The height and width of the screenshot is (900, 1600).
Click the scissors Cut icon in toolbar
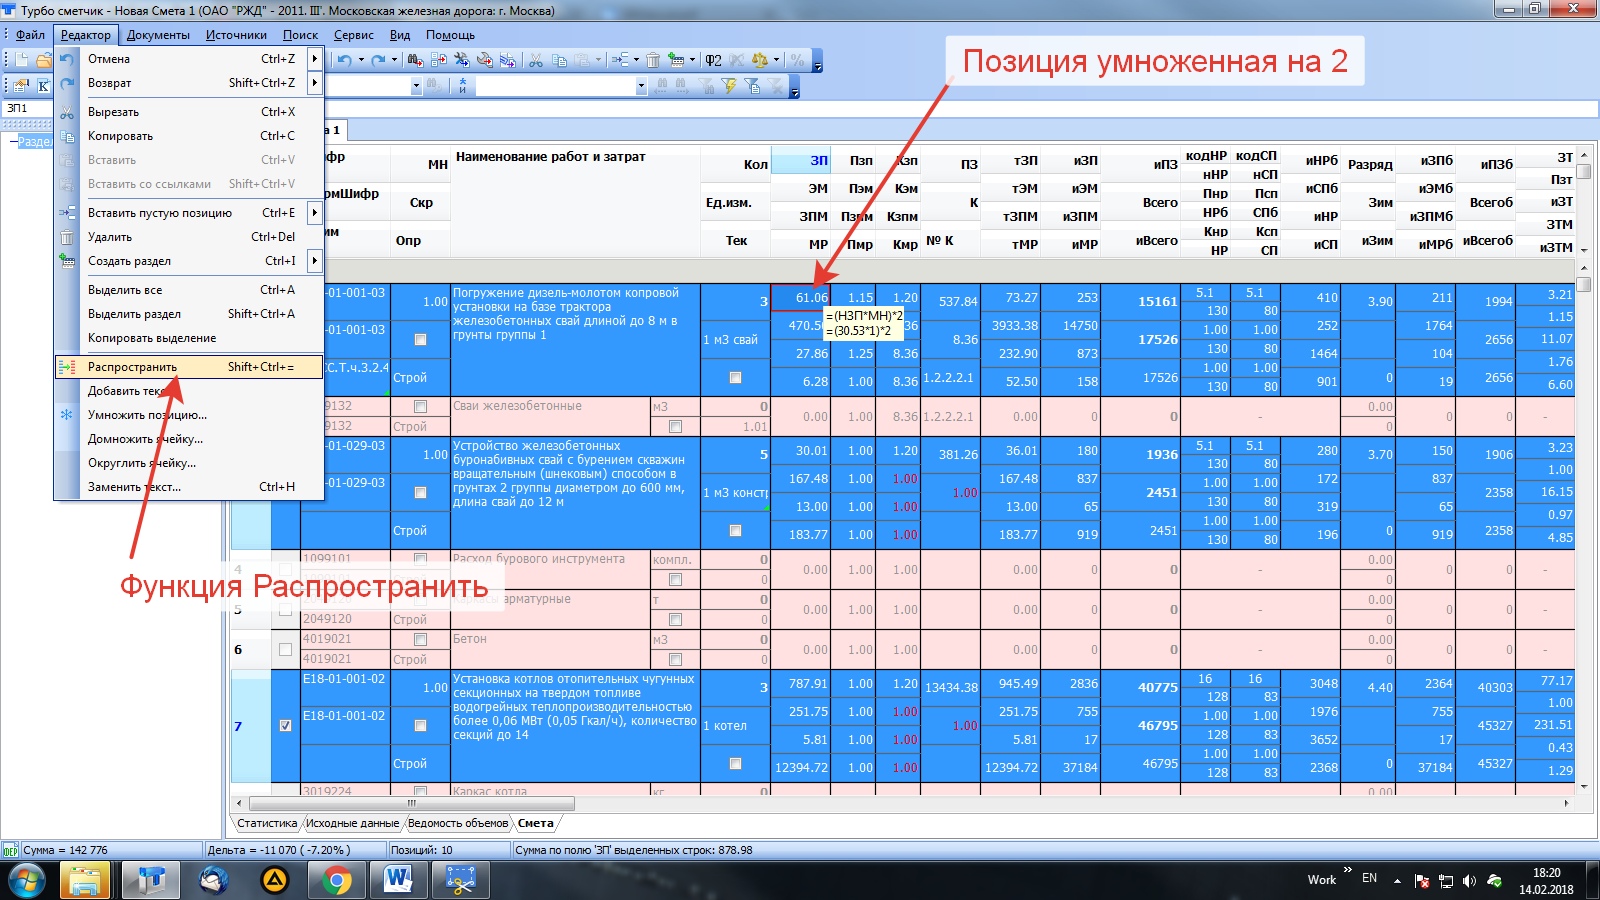536,60
